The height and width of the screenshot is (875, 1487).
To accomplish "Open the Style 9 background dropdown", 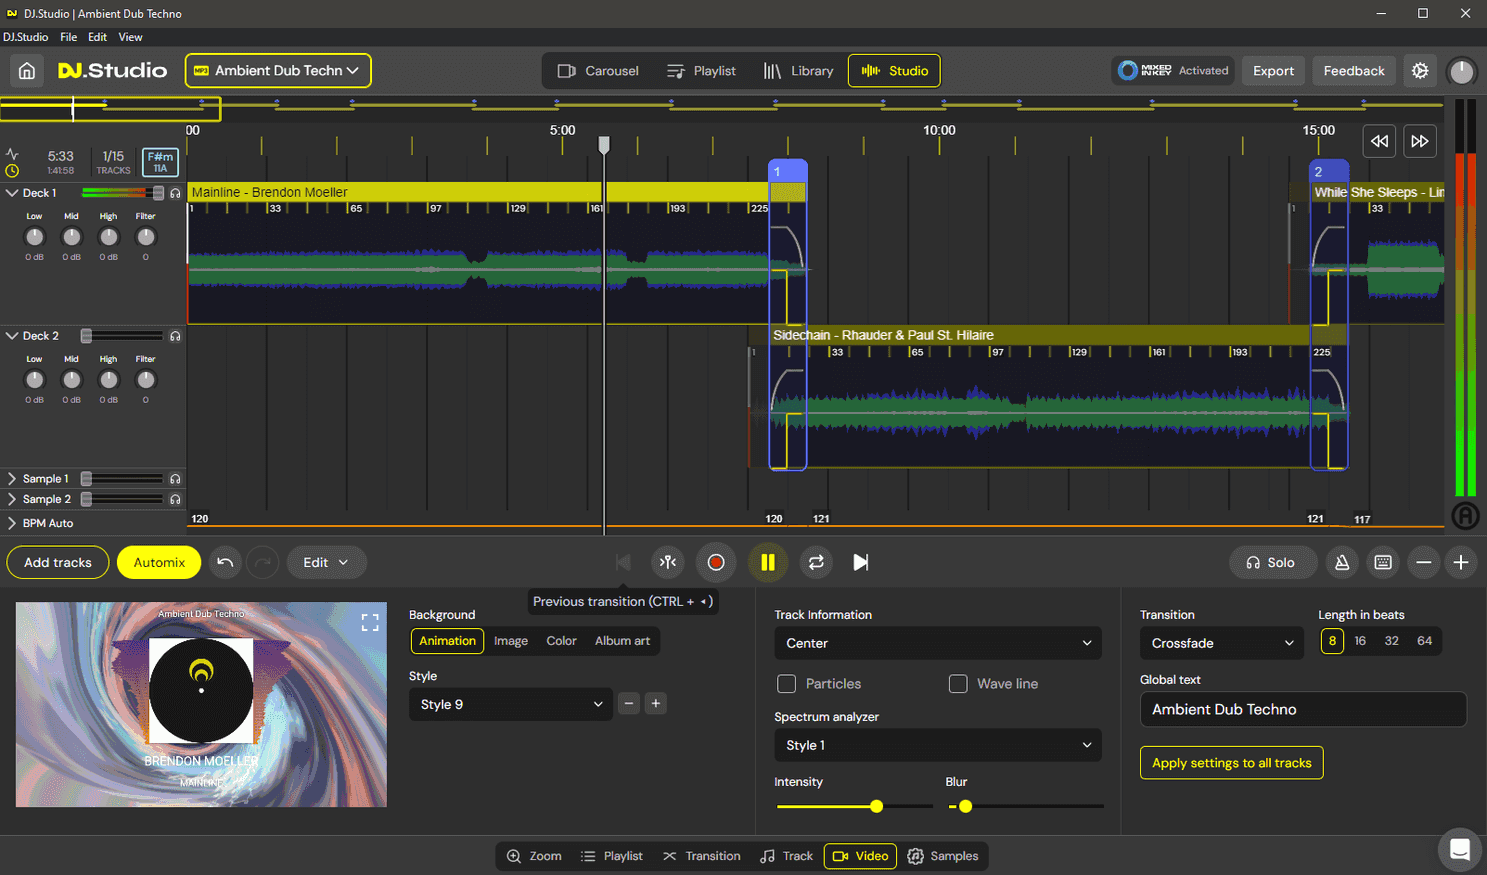I will click(x=510, y=704).
